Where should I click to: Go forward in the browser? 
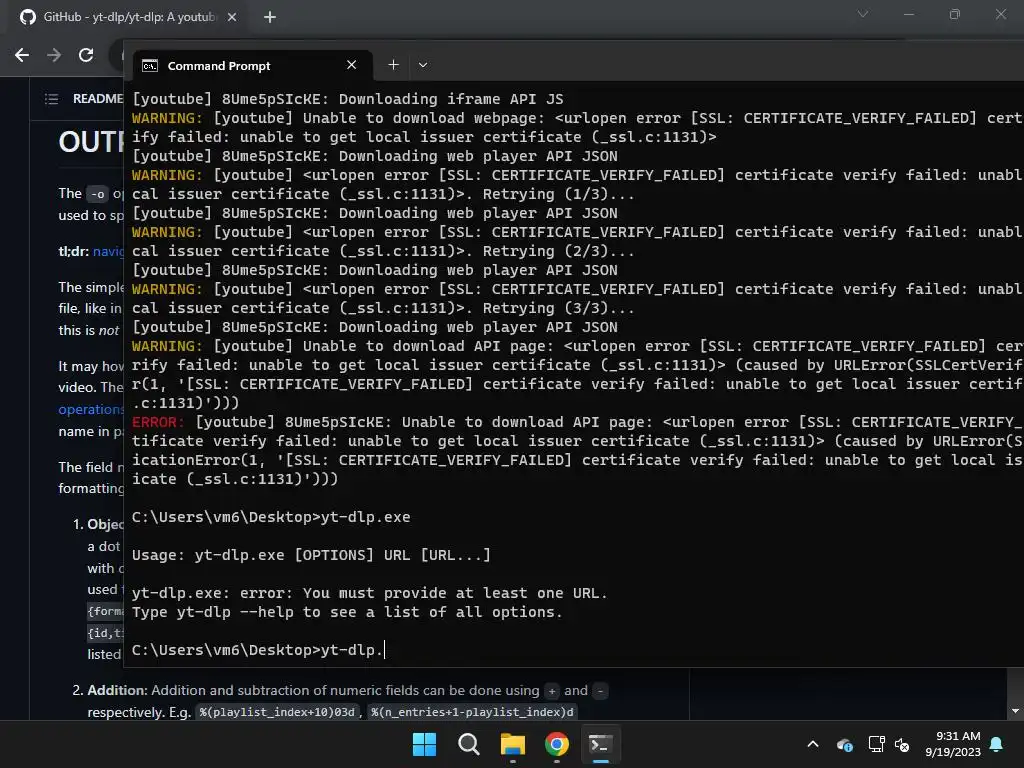coord(54,55)
